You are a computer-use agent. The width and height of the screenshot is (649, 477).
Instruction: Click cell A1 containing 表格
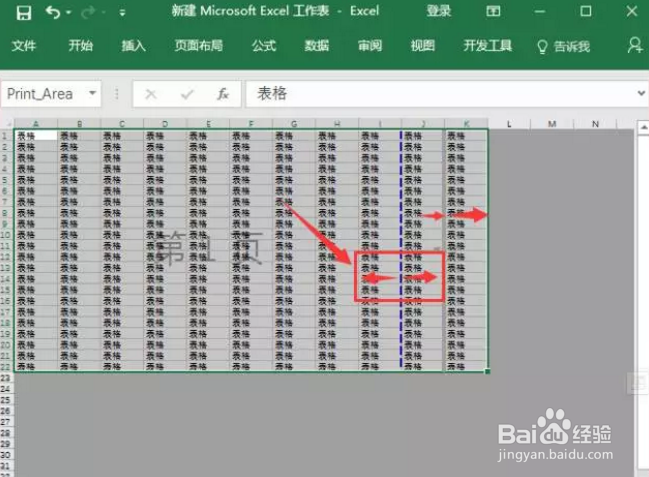(x=36, y=135)
